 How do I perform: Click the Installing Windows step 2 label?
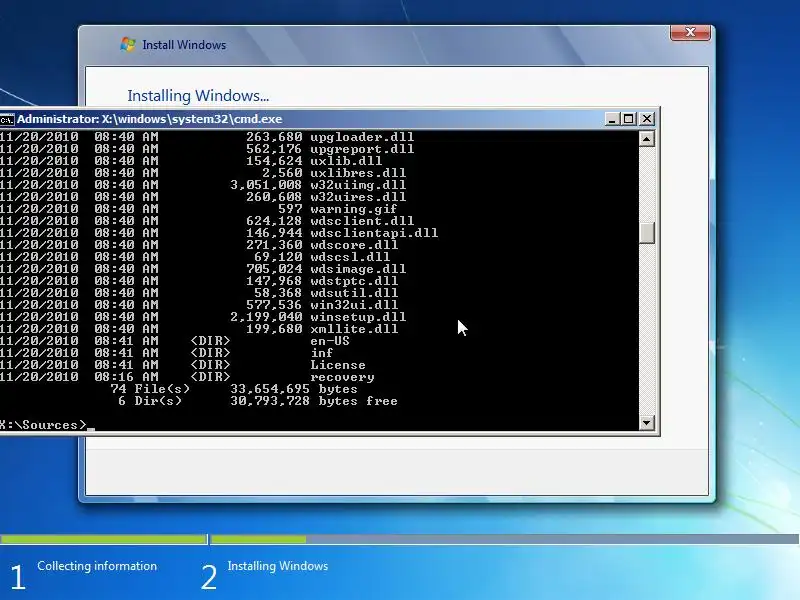(x=278, y=566)
